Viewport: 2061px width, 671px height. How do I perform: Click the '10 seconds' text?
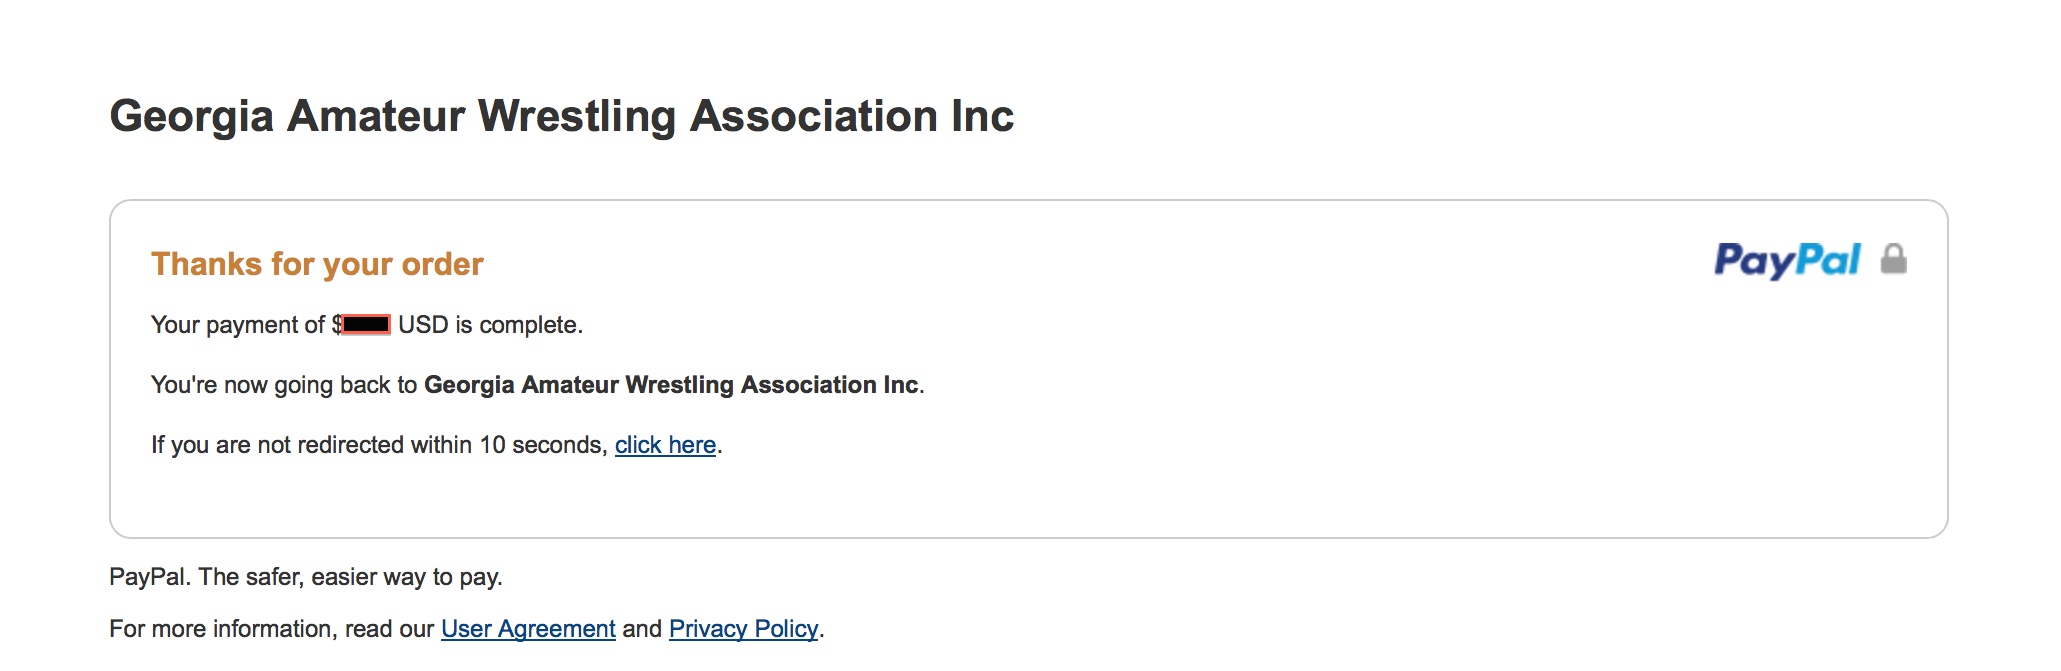coord(541,445)
